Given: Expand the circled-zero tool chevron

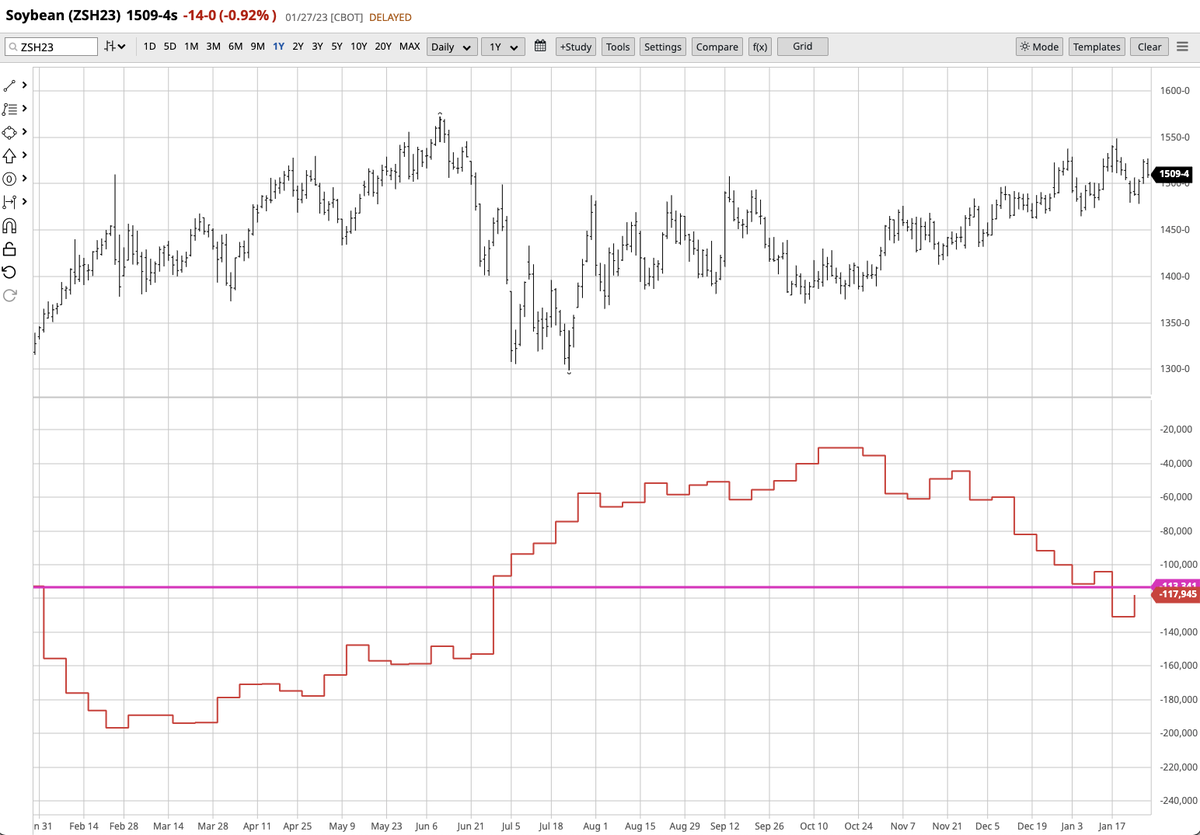Looking at the screenshot, I should tap(23, 179).
